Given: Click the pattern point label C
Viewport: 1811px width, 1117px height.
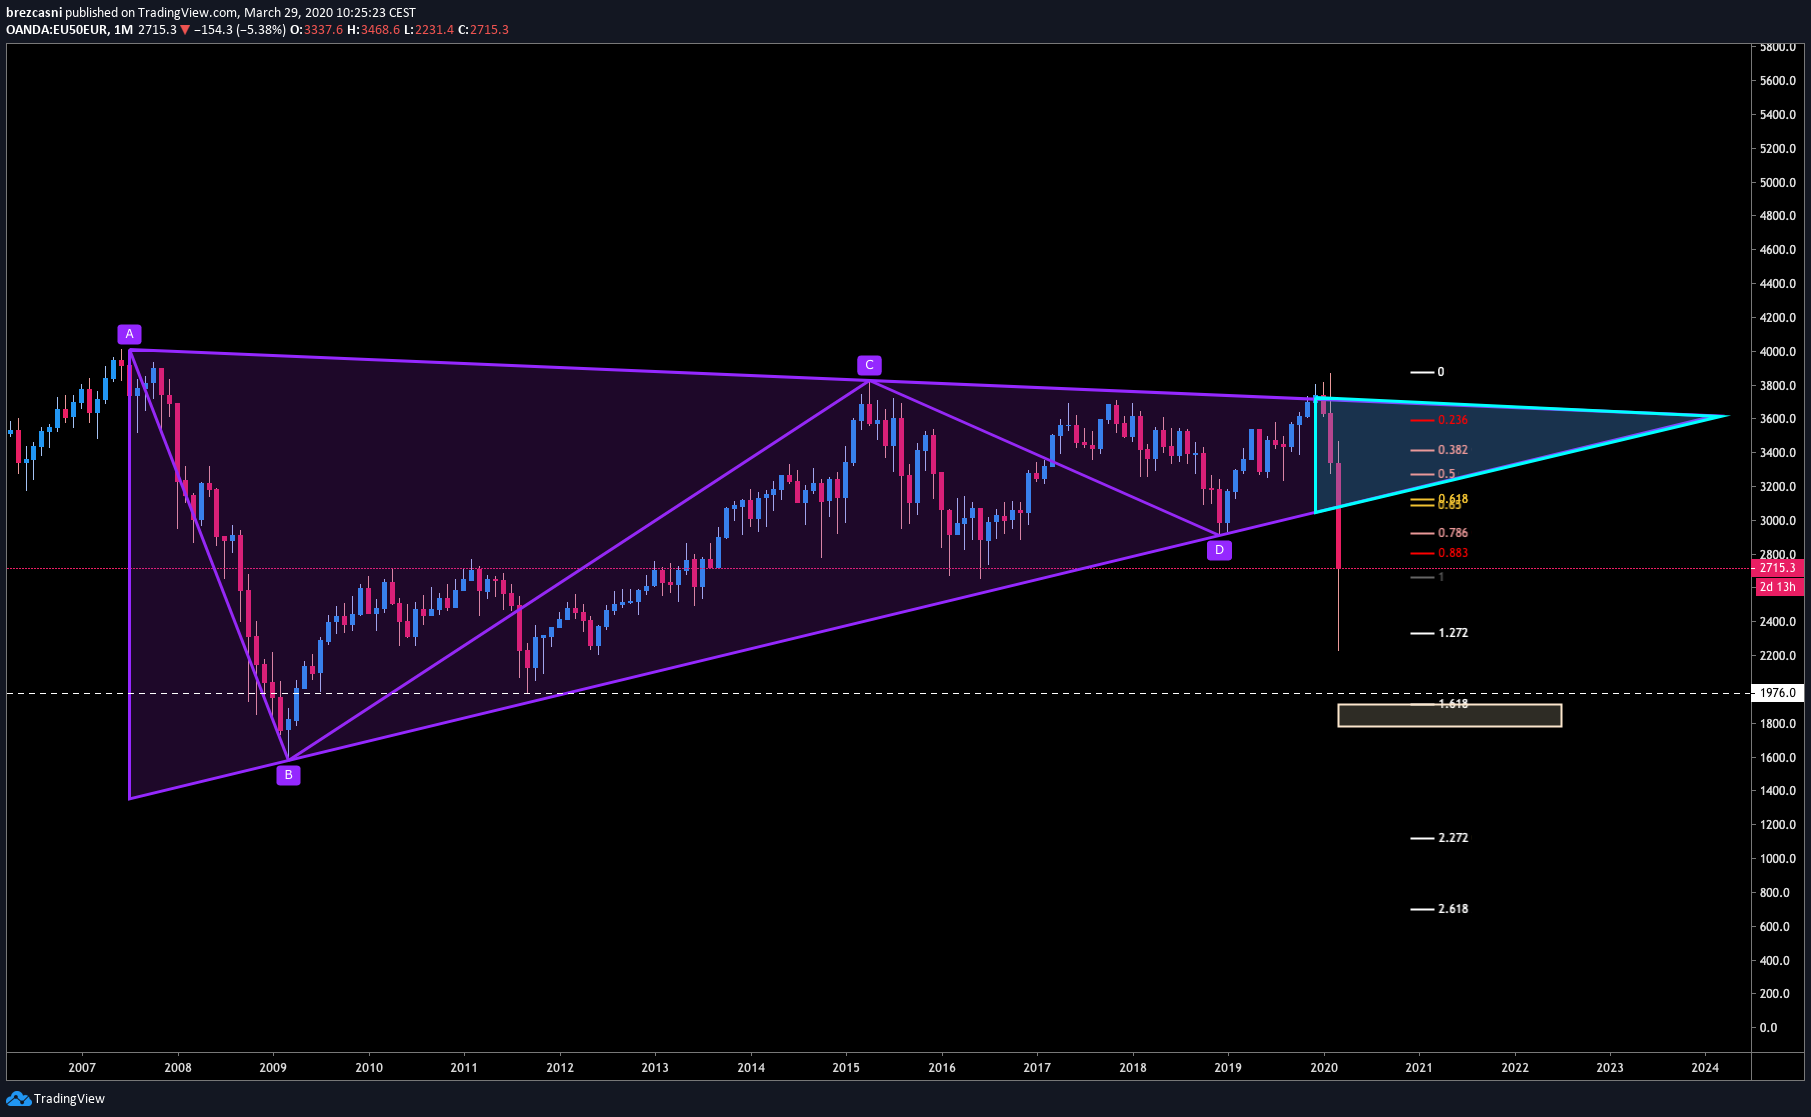Looking at the screenshot, I should tap(869, 365).
